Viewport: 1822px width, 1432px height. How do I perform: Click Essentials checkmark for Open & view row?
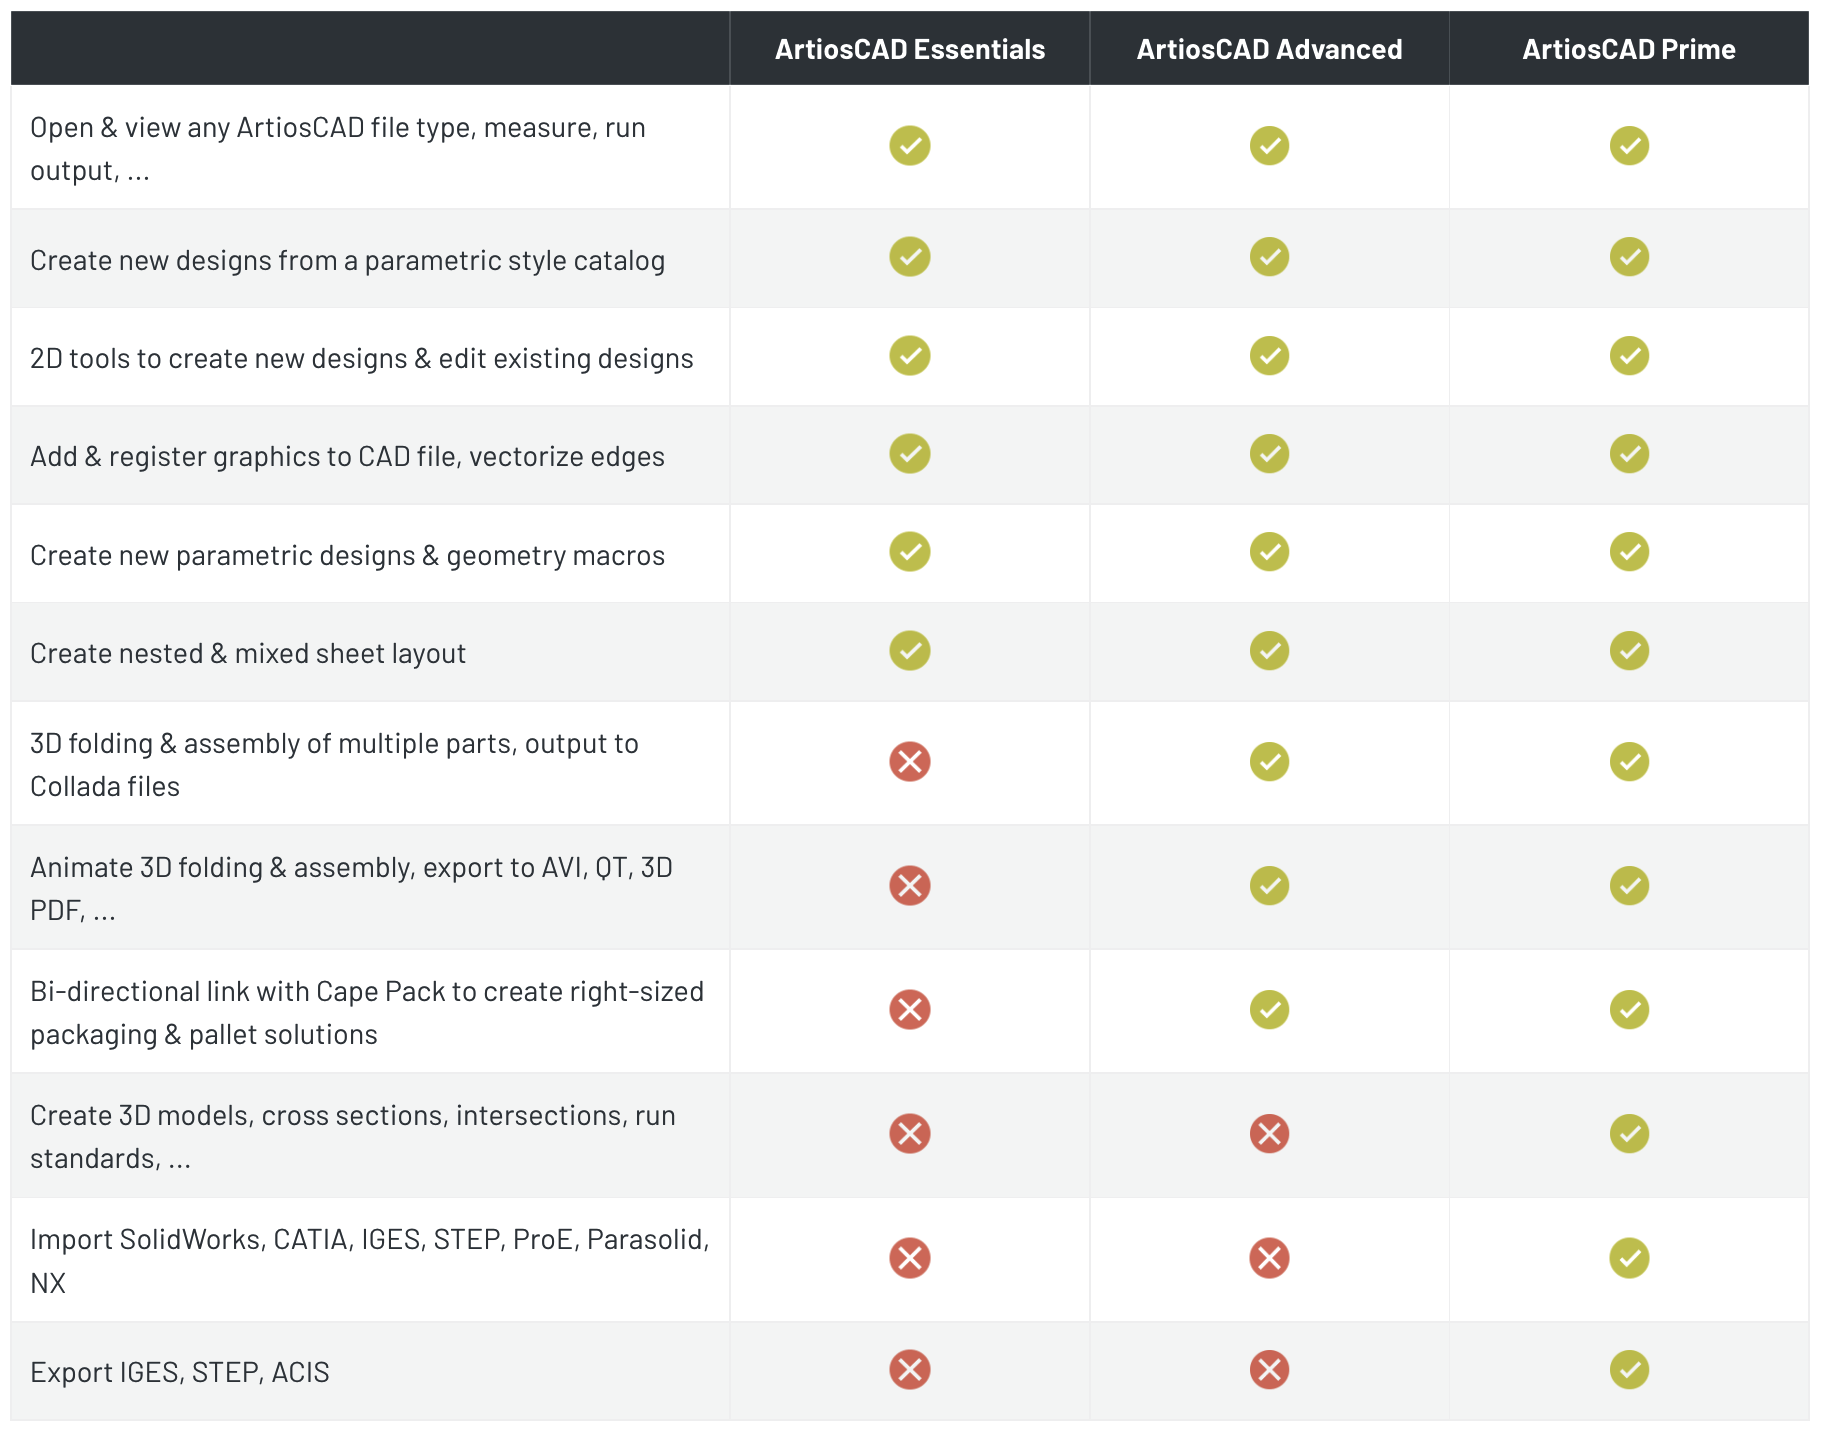click(x=909, y=146)
